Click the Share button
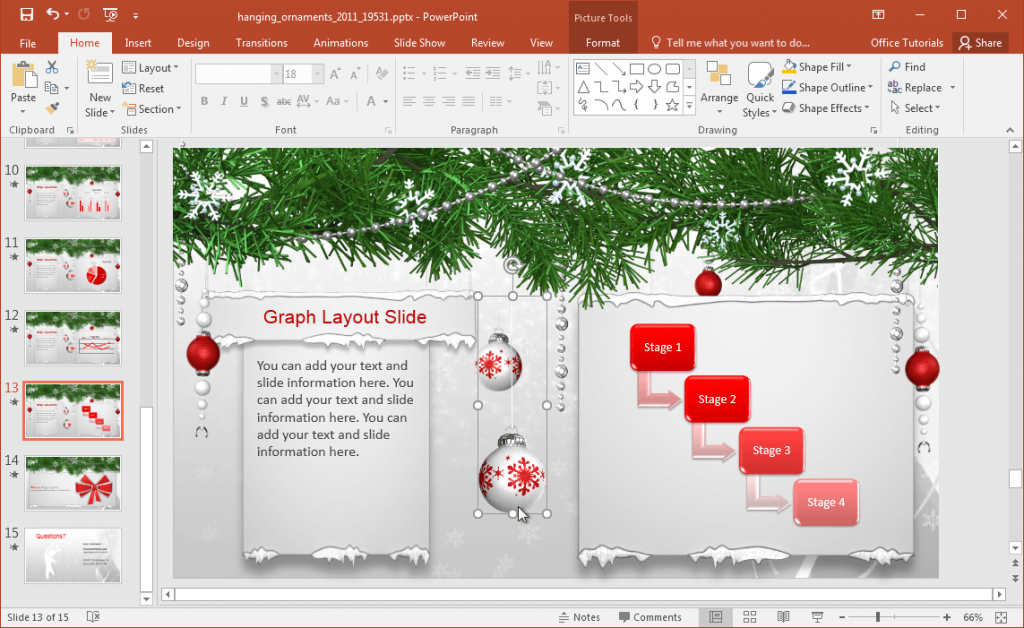 click(981, 43)
